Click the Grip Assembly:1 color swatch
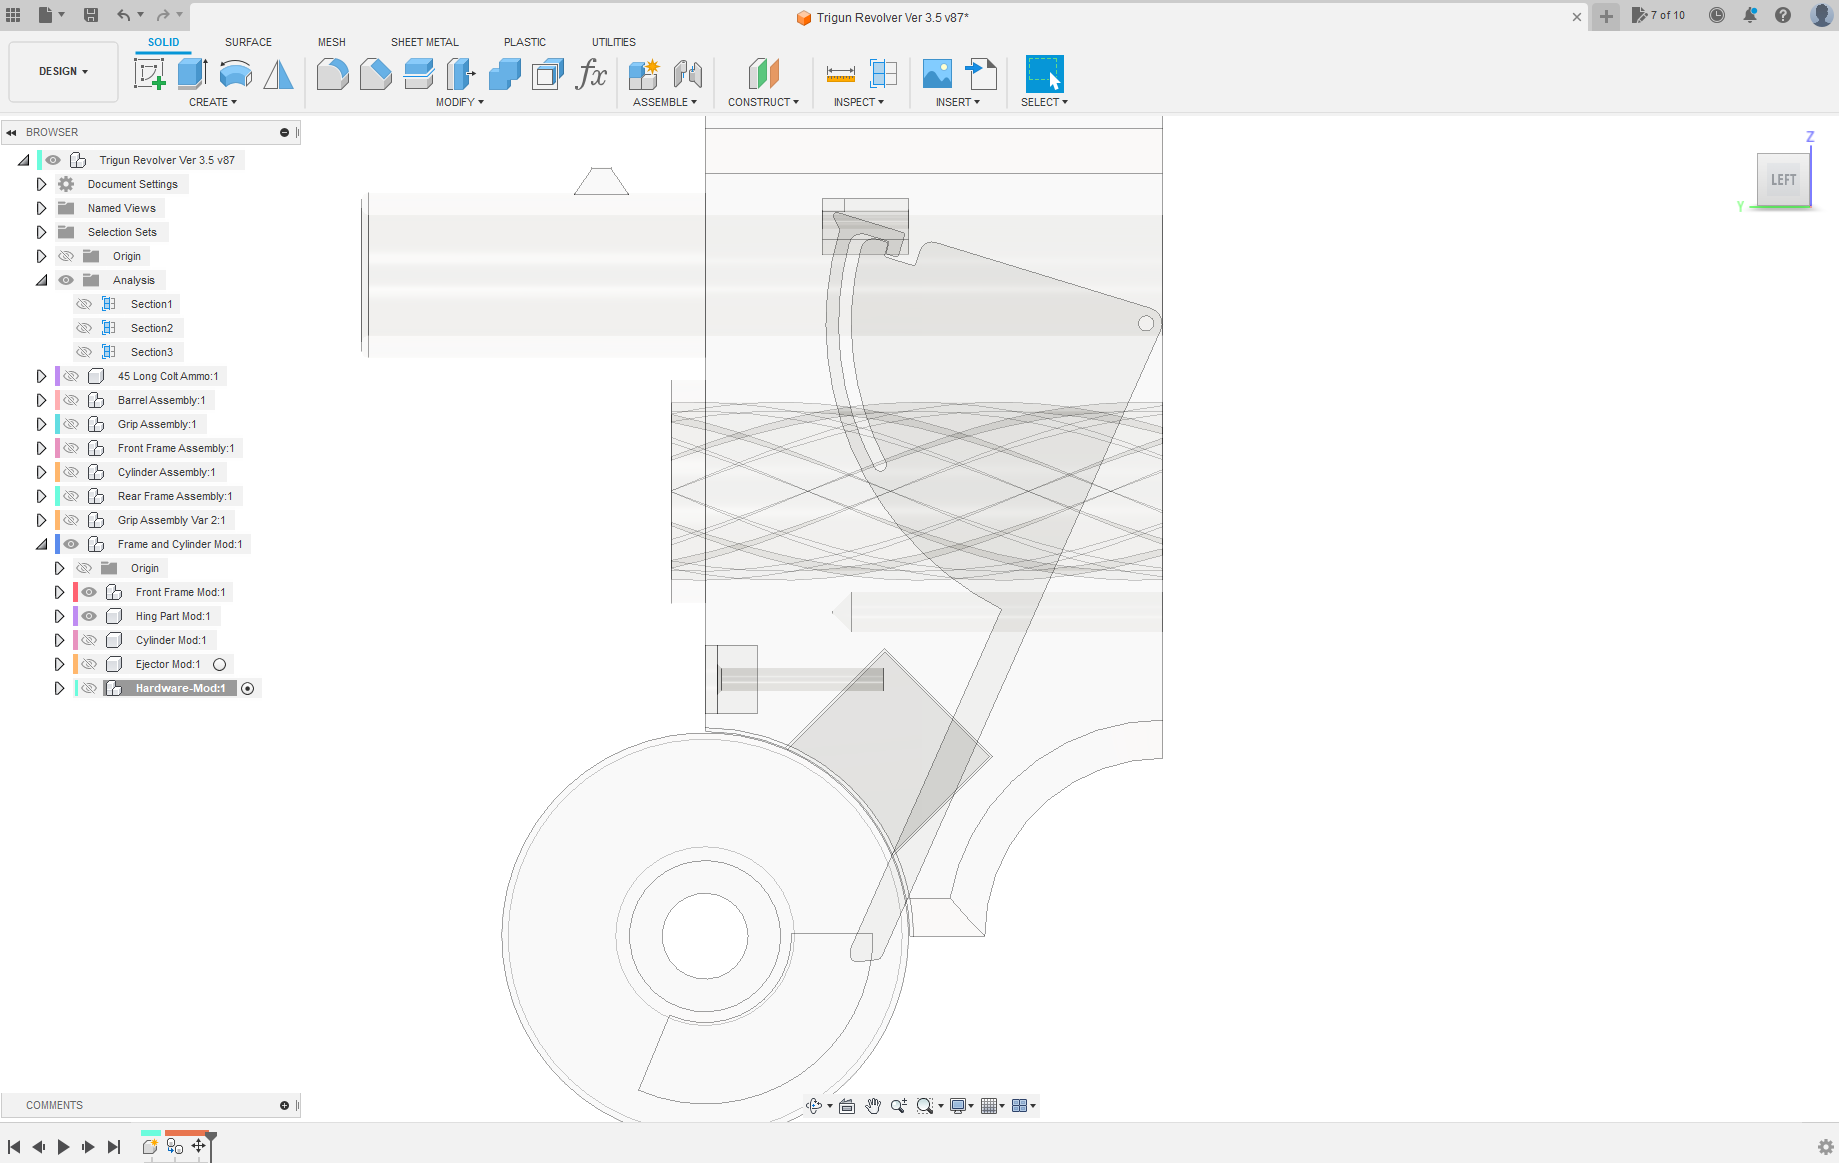The image size is (1839, 1163). [x=58, y=424]
